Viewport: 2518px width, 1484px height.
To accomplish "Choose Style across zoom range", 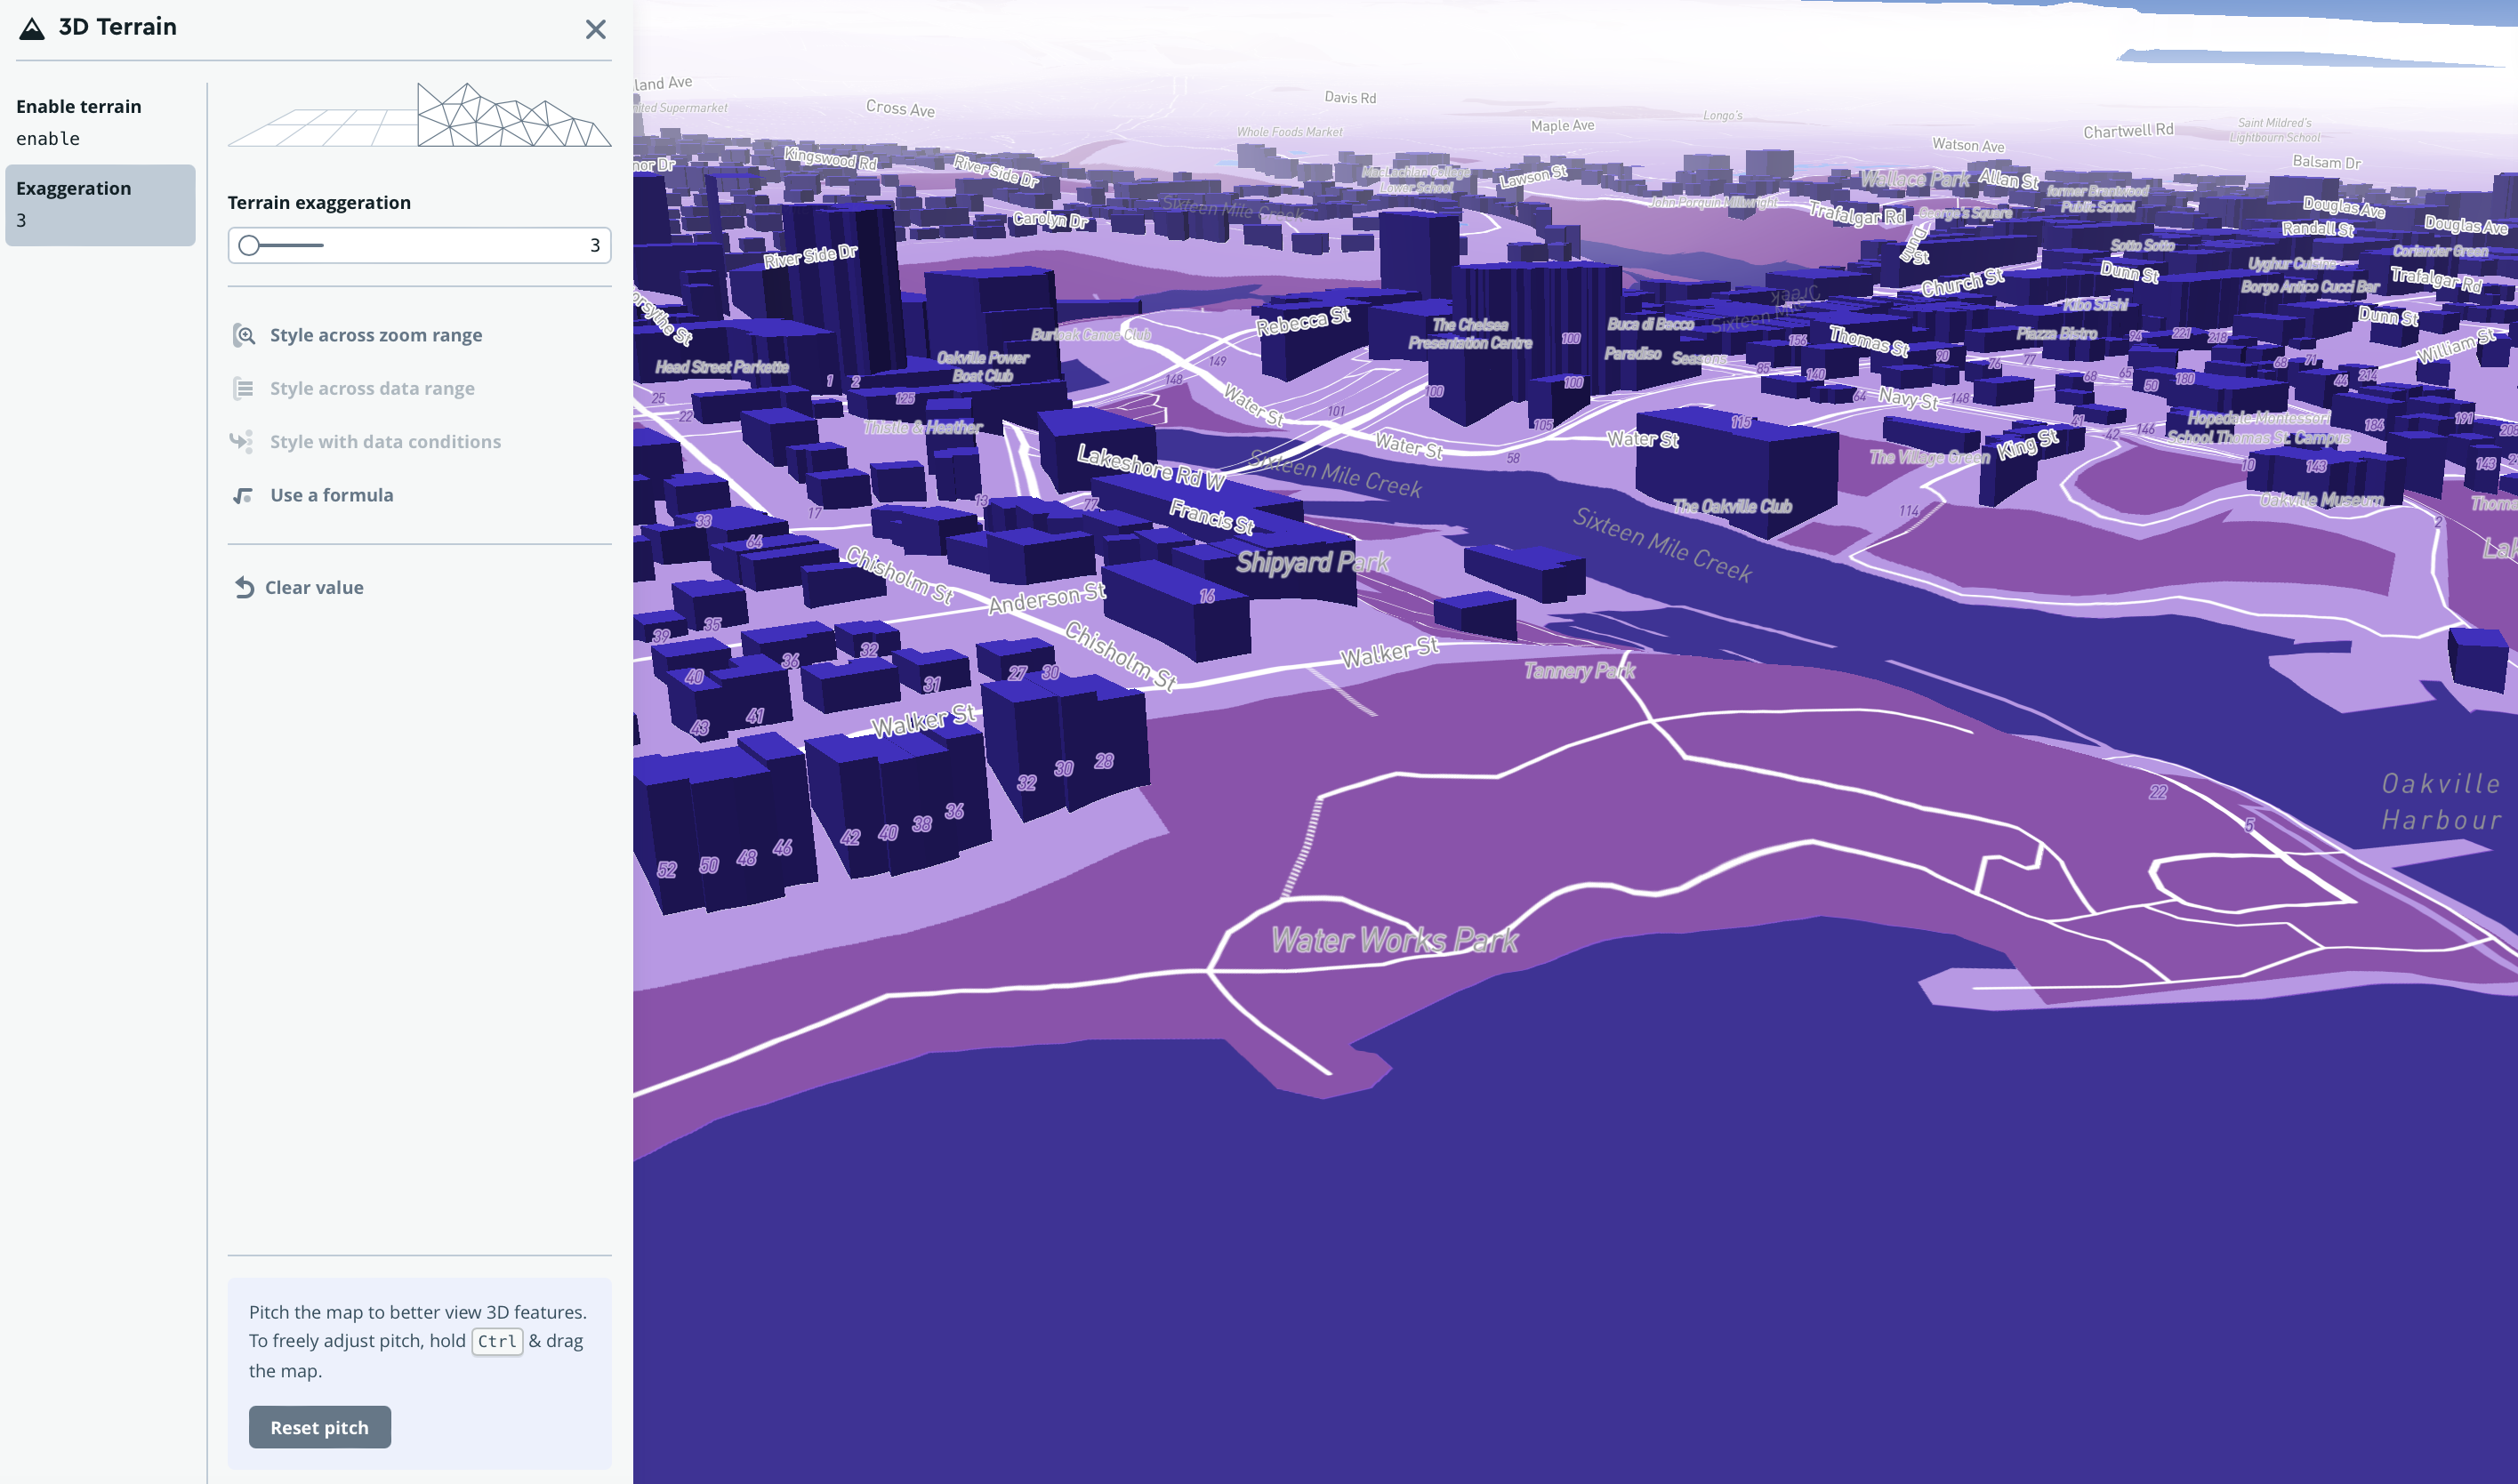I will pyautogui.click(x=375, y=335).
